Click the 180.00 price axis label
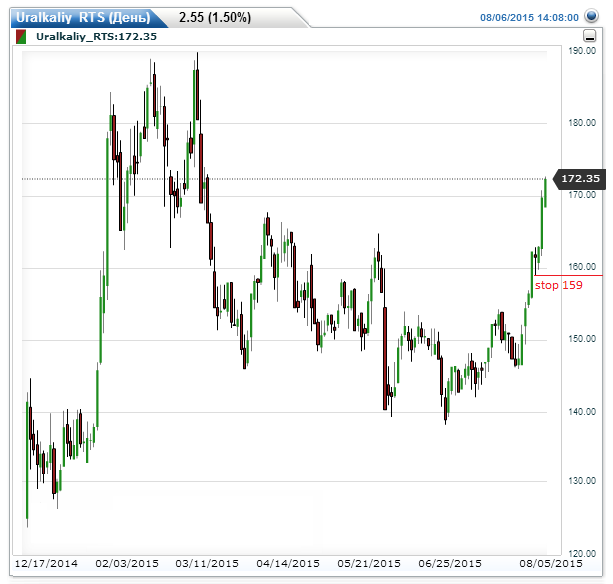Viewport: 613px width, 584px height. 582,123
